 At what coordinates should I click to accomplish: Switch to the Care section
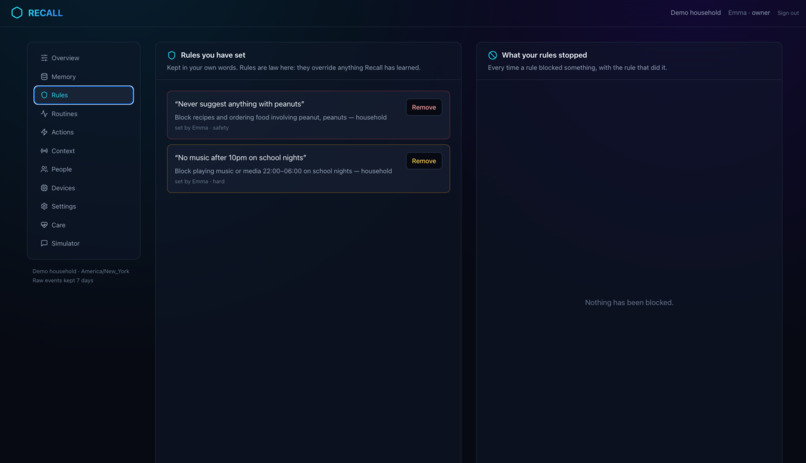point(84,225)
